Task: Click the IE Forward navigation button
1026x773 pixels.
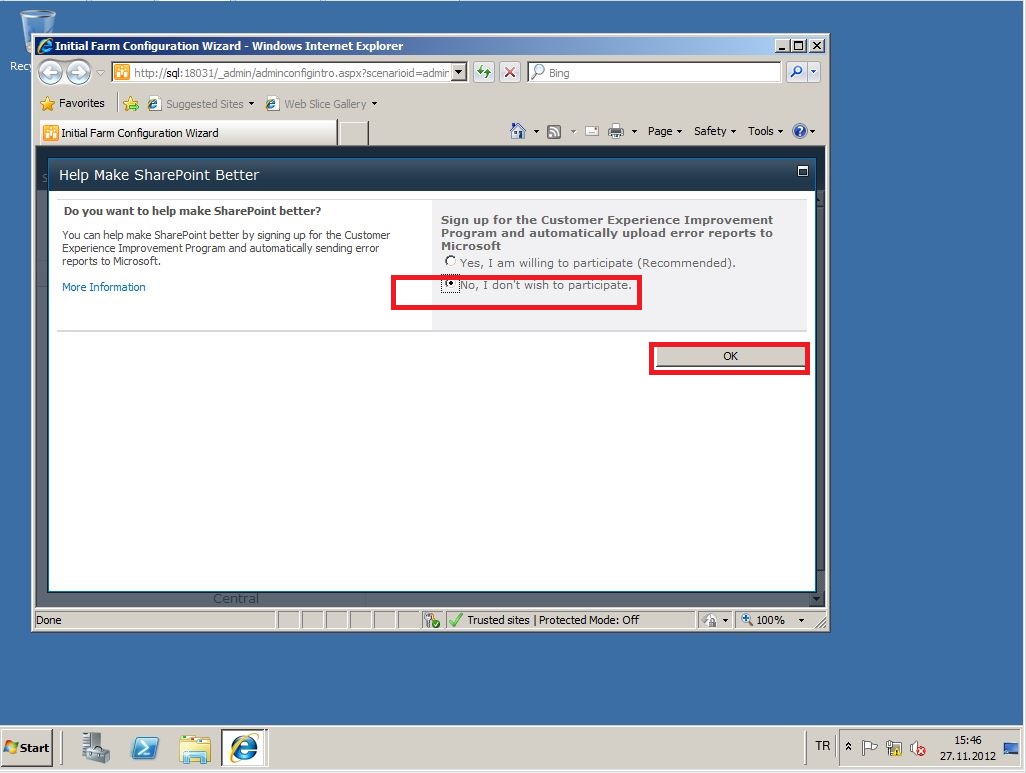Action: tap(79, 72)
